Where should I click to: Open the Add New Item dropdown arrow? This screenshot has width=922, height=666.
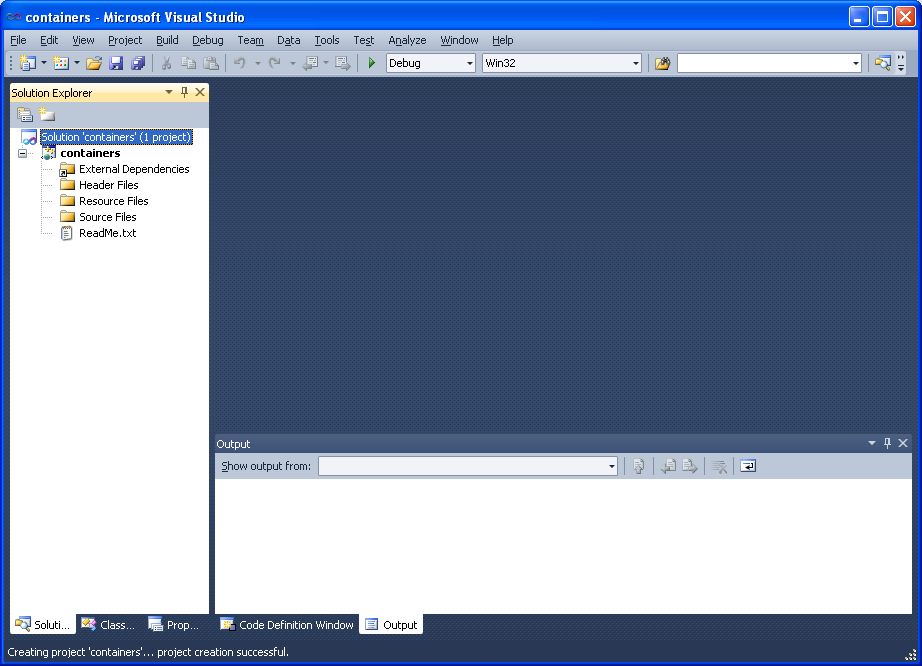[76, 63]
